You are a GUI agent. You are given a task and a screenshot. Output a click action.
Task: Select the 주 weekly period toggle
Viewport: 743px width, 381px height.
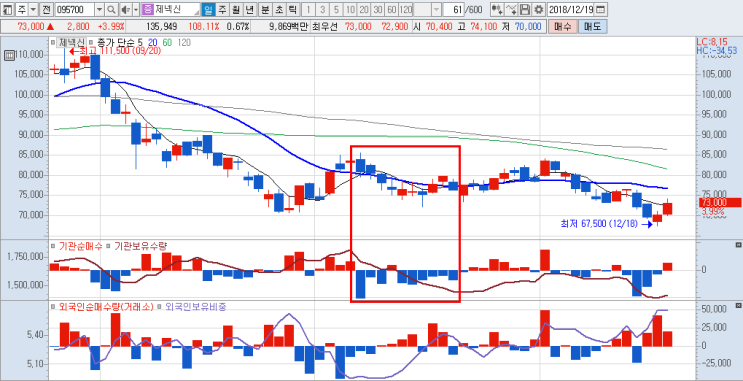coord(222,9)
